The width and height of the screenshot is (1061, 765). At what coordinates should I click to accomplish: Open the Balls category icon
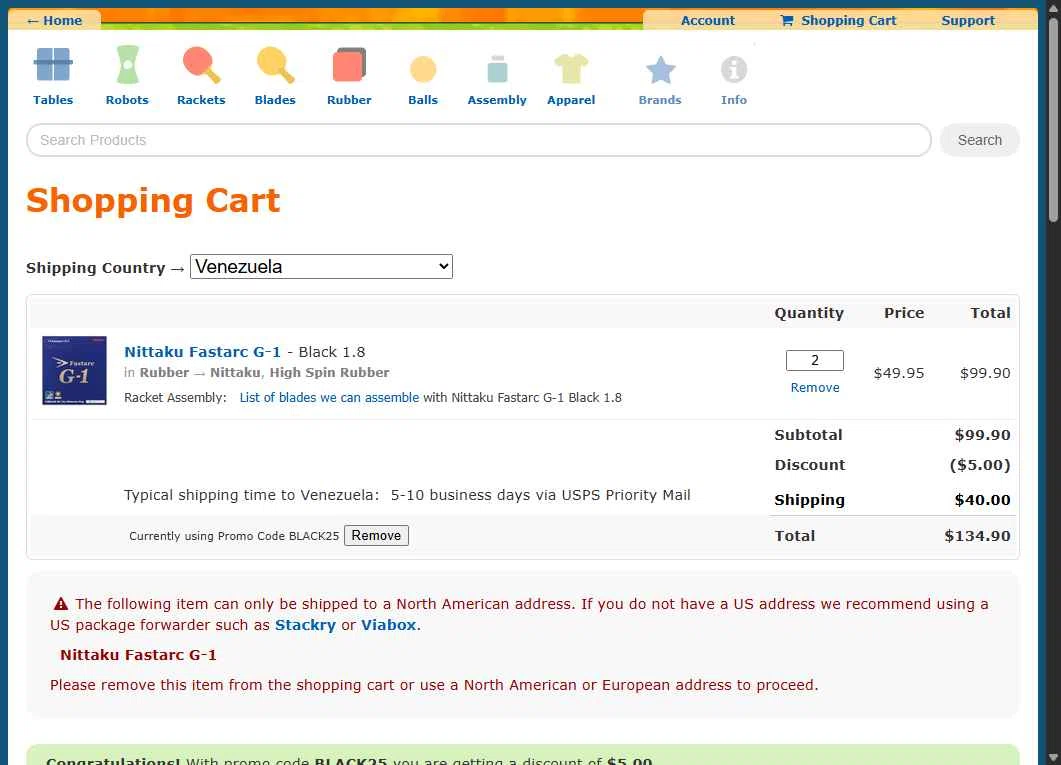coord(423,69)
